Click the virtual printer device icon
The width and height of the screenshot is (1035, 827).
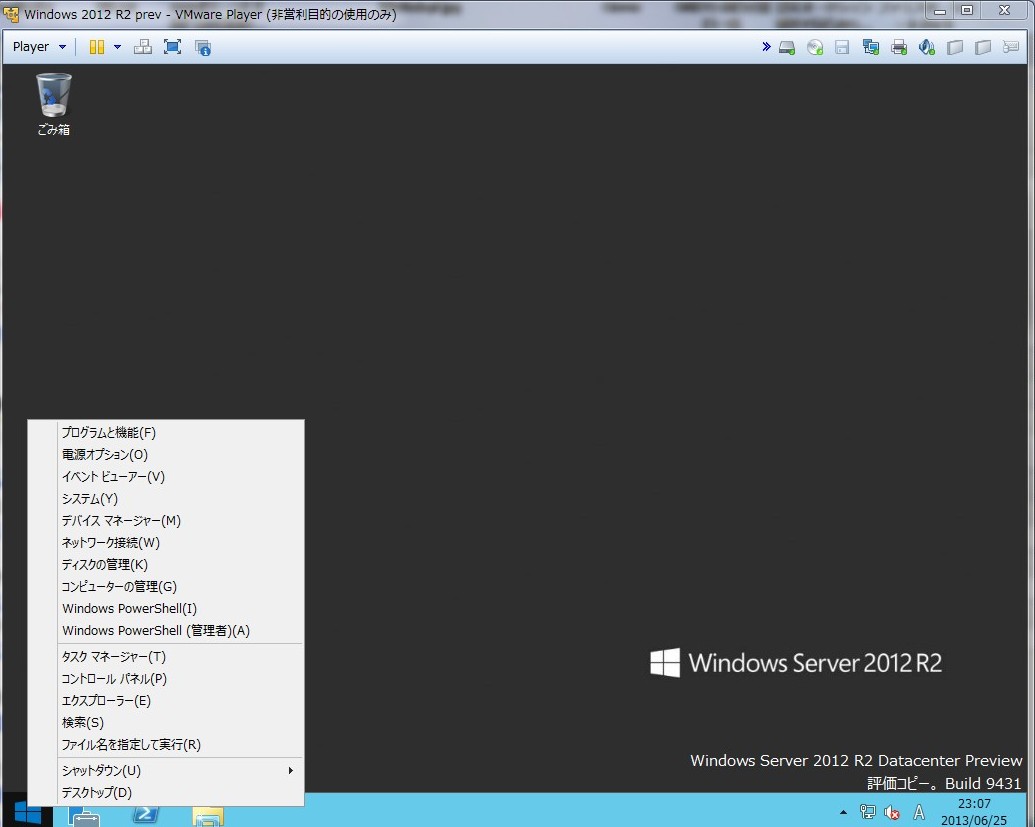(x=898, y=46)
